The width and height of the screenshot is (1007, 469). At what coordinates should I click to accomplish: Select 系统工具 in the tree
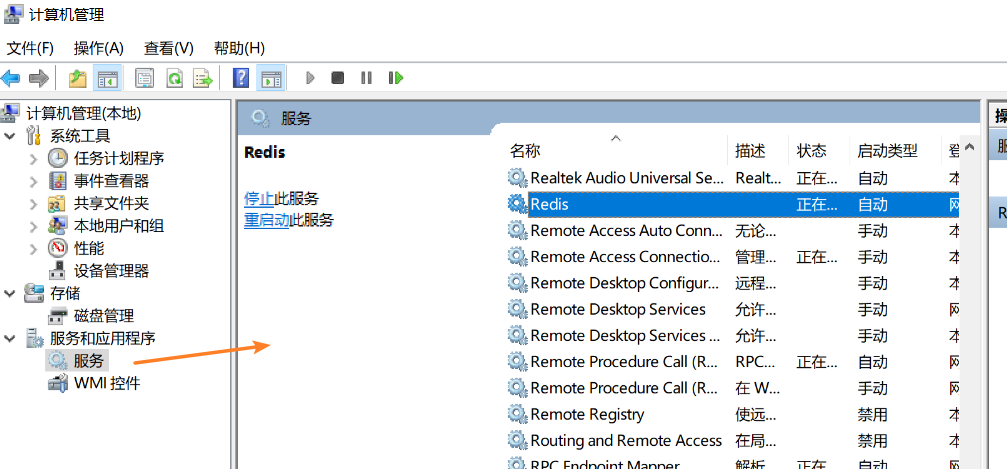pyautogui.click(x=80, y=136)
